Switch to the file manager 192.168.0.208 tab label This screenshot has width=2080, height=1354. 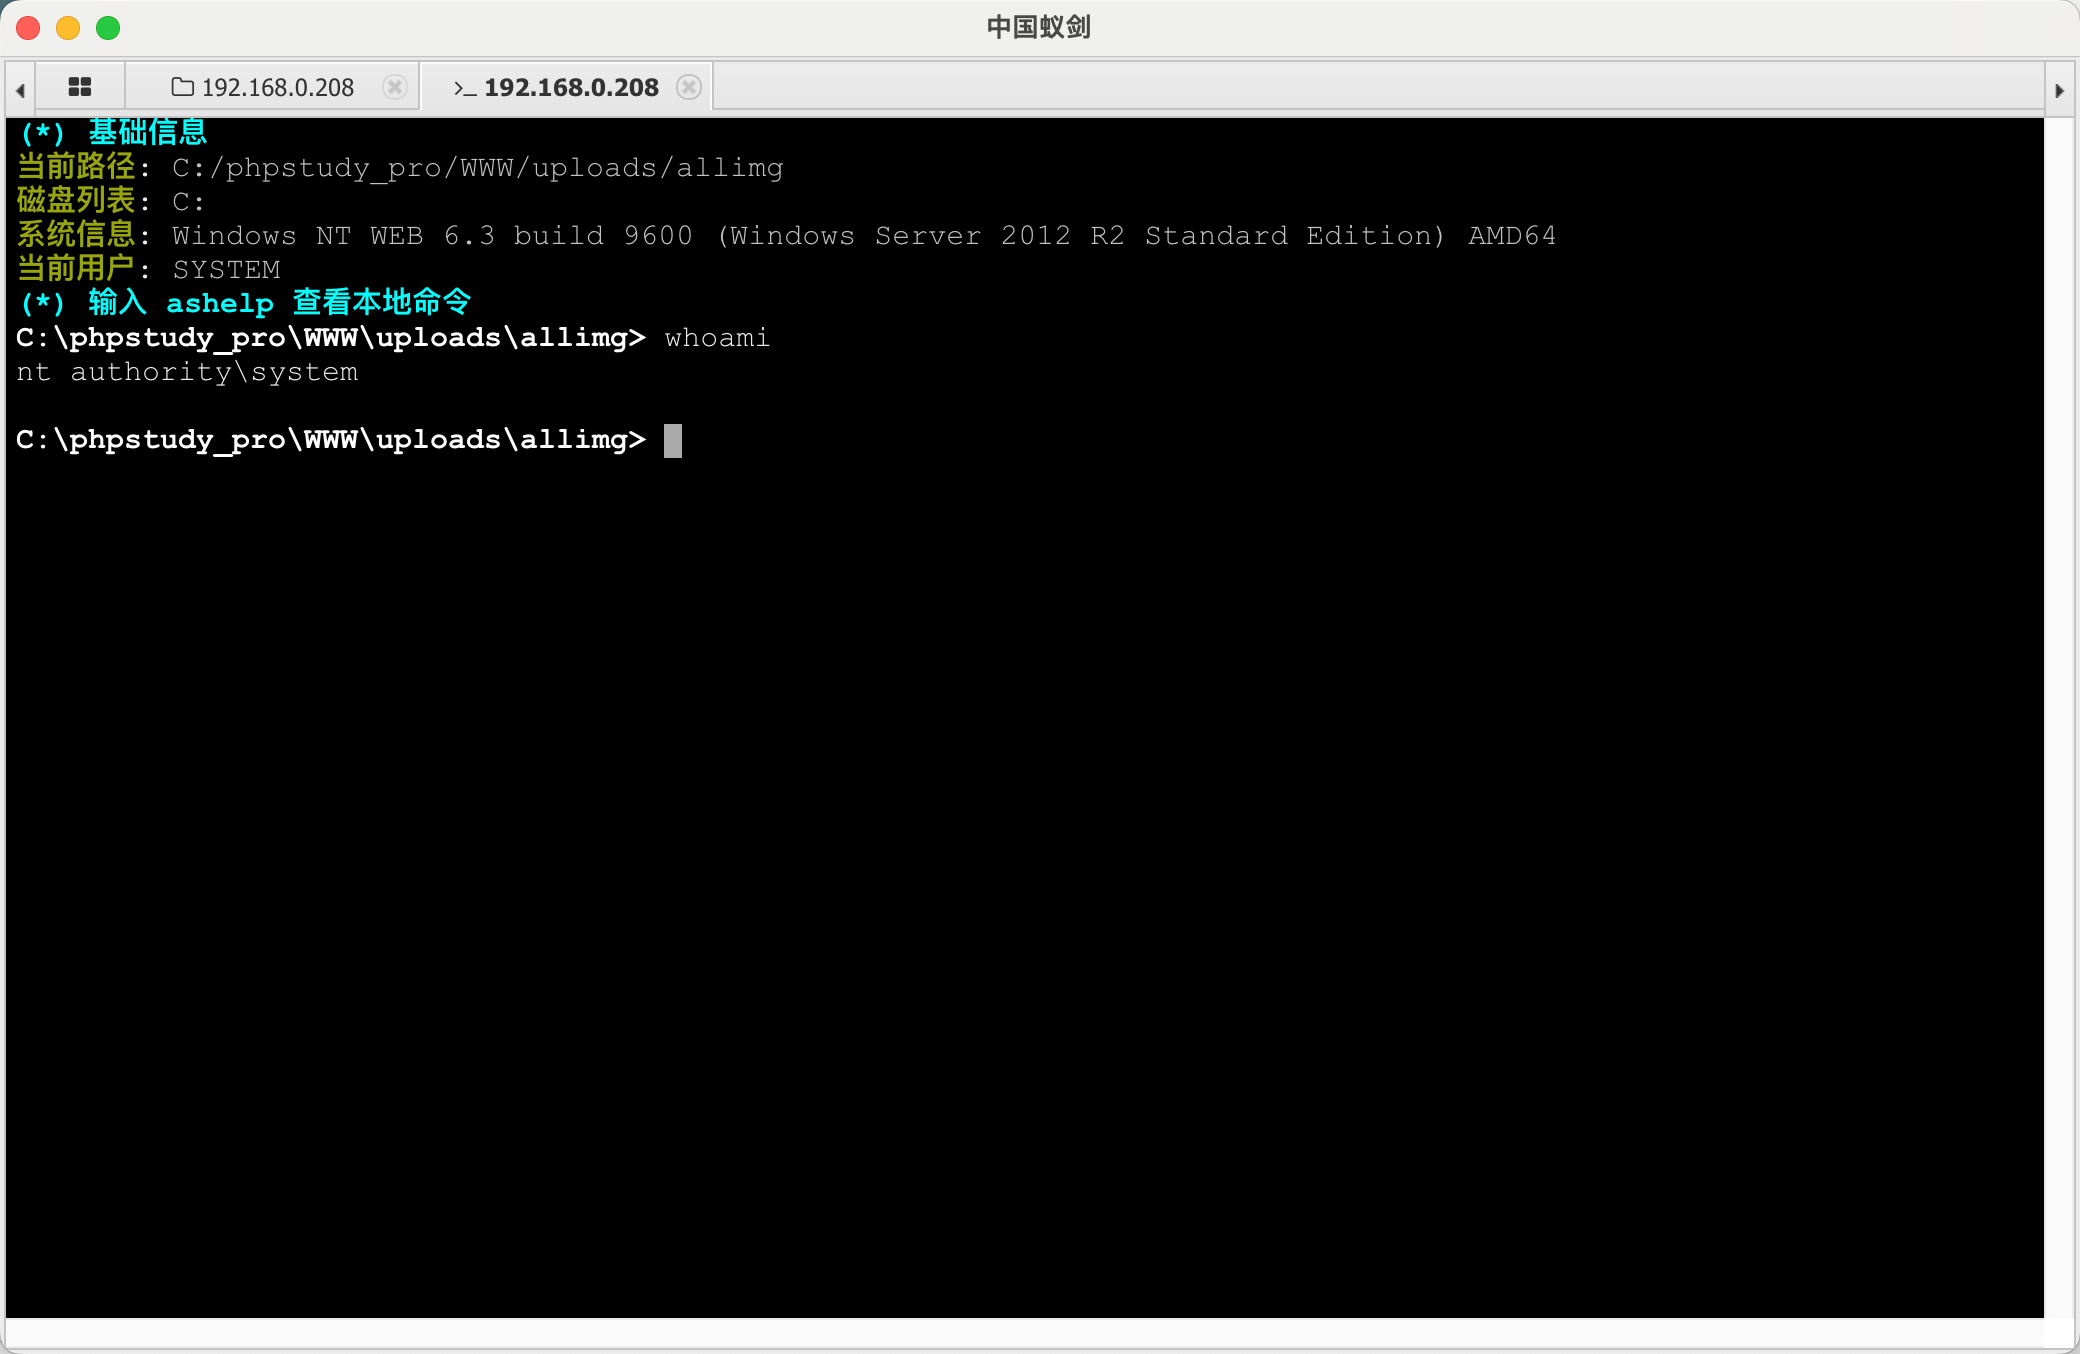(x=278, y=88)
